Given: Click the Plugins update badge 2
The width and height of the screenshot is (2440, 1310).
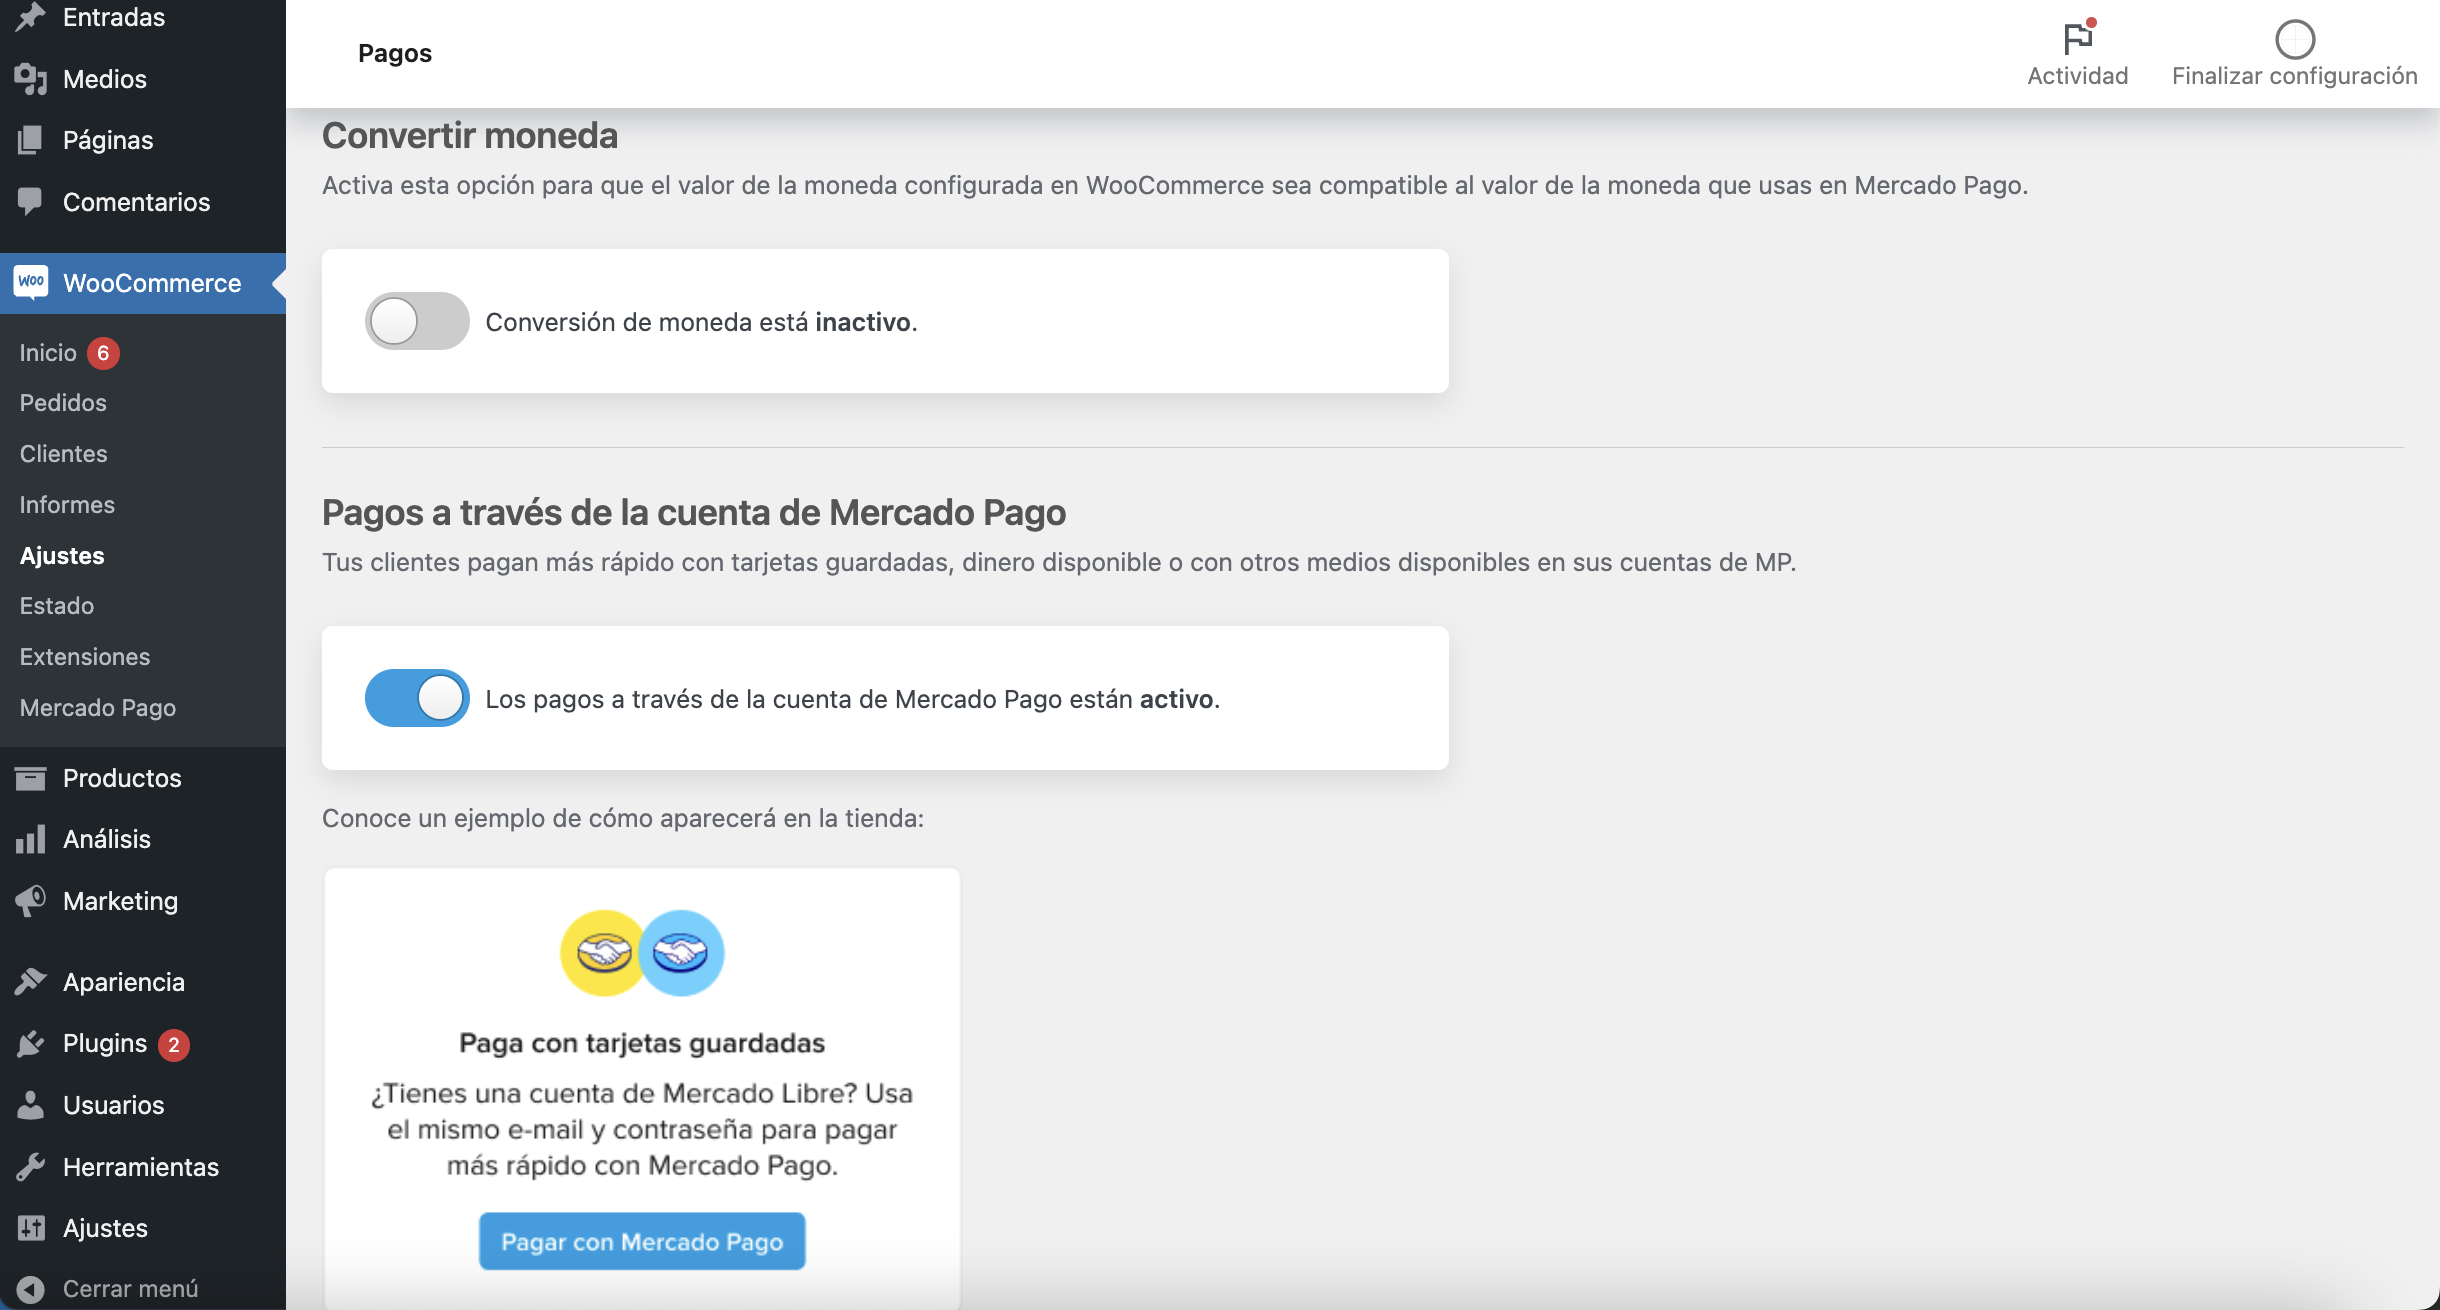Looking at the screenshot, I should [x=174, y=1044].
